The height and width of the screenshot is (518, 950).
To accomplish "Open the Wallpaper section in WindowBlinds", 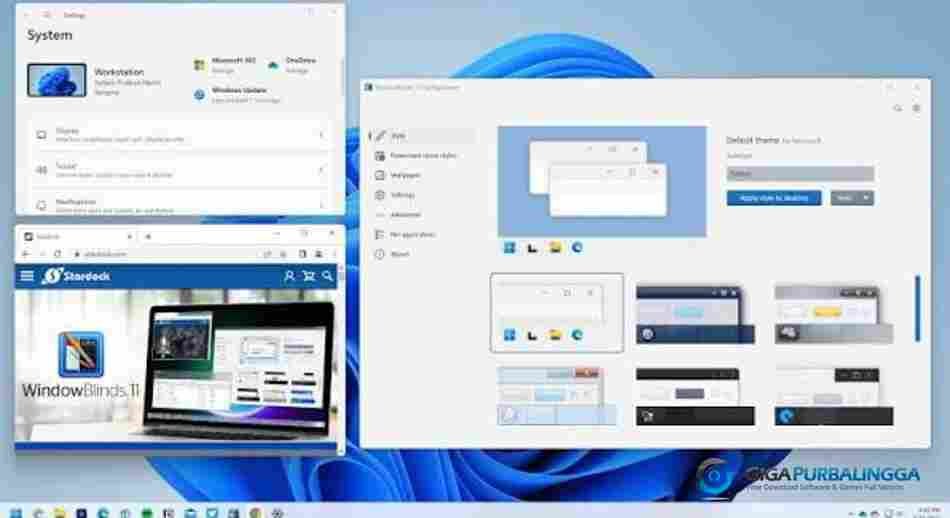I will 422,175.
